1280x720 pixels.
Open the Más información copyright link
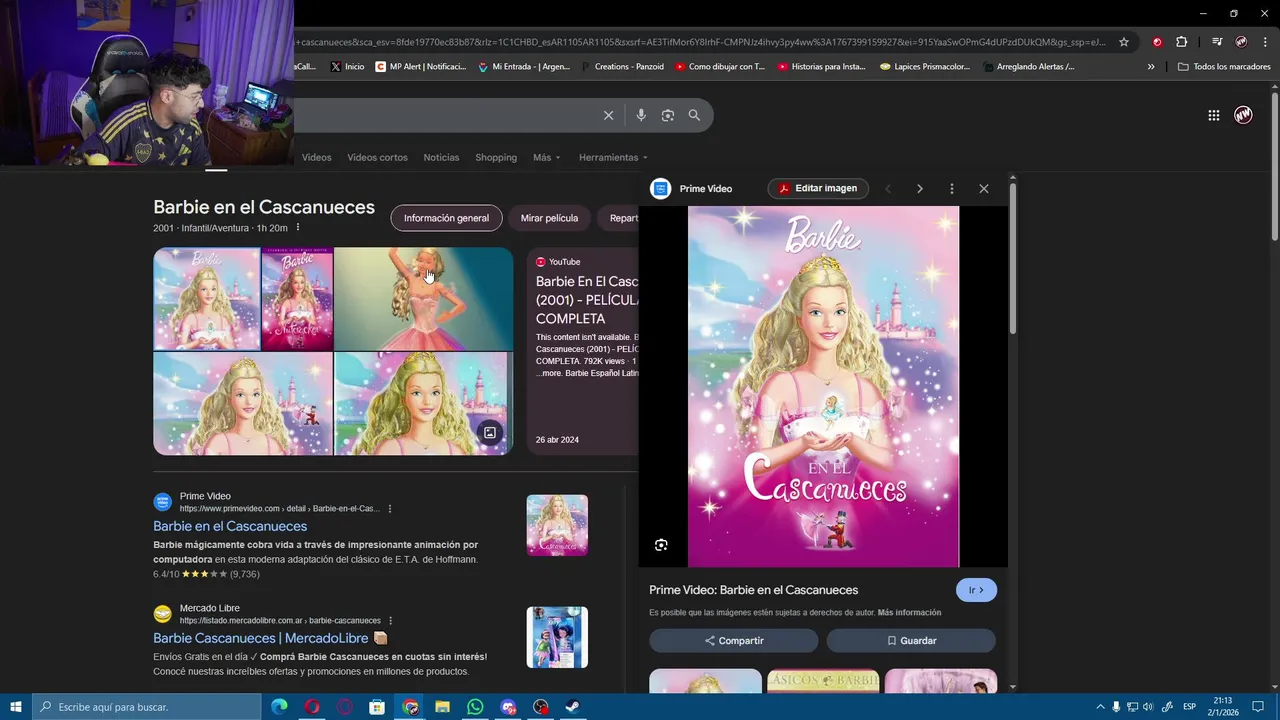point(909,612)
